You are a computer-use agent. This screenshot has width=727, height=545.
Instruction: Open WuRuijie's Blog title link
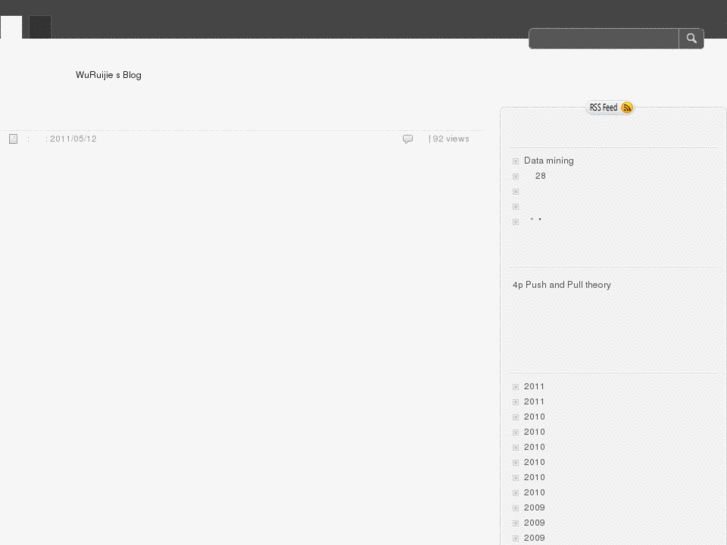108,75
